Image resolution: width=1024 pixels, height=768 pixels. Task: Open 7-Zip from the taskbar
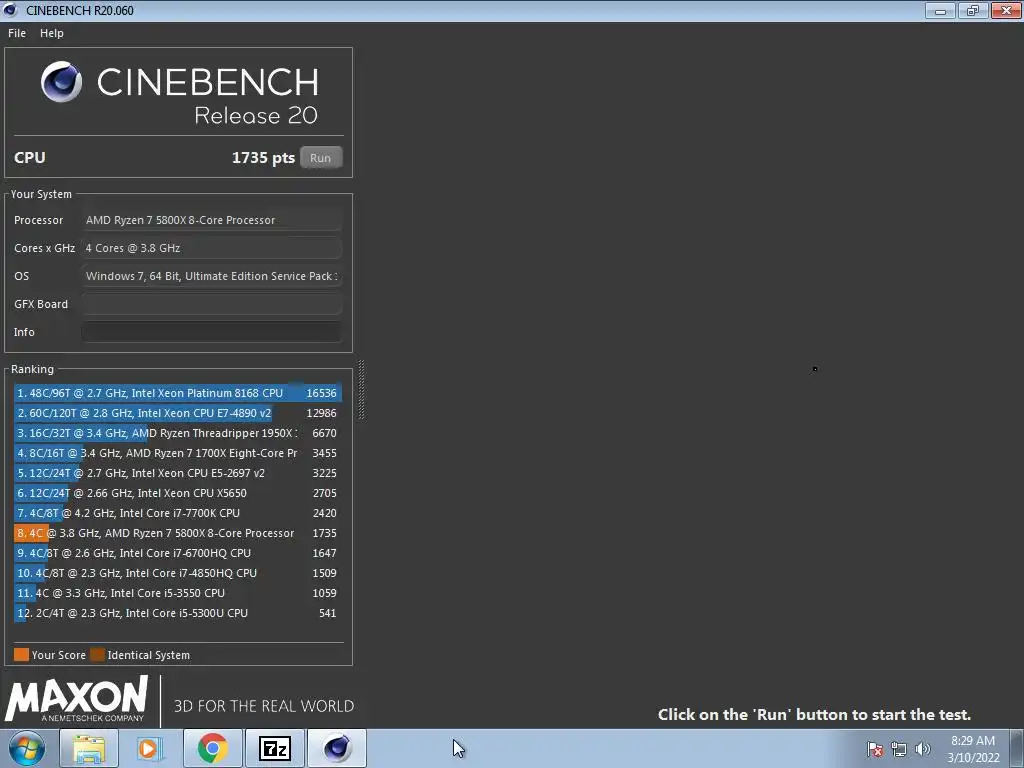click(274, 748)
